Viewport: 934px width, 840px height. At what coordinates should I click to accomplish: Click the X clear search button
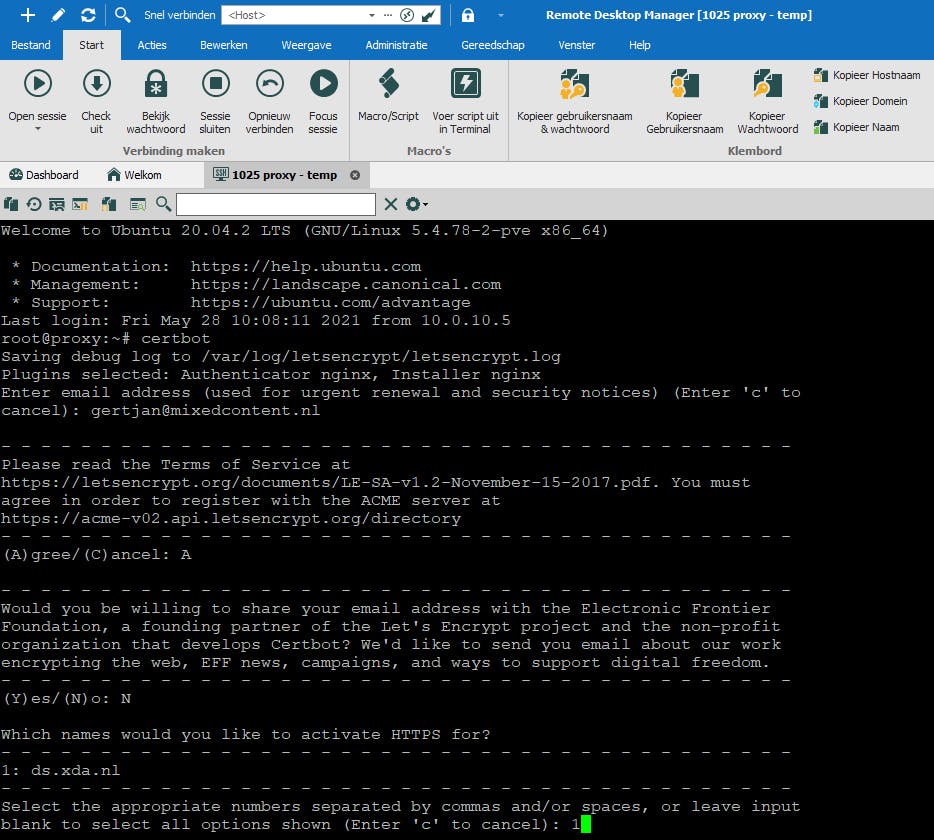click(391, 204)
